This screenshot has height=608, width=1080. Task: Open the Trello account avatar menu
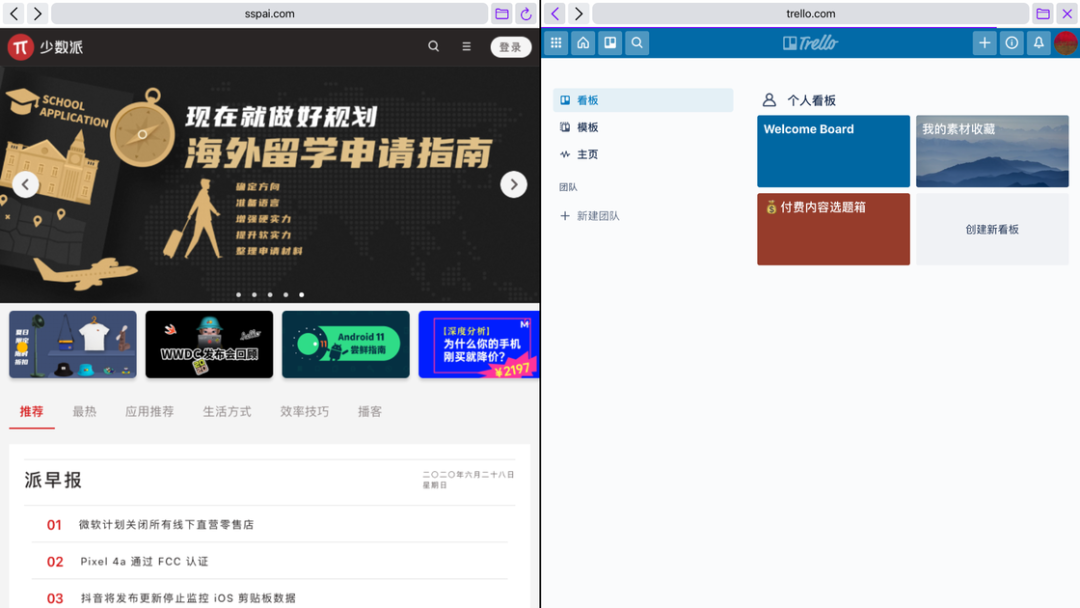(x=1066, y=43)
